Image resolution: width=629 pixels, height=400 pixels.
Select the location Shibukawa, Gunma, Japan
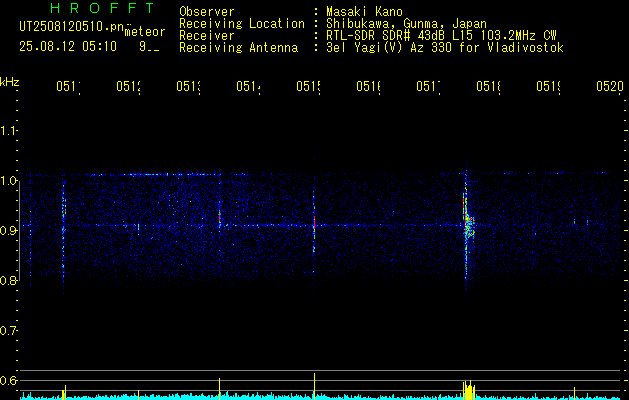406,24
